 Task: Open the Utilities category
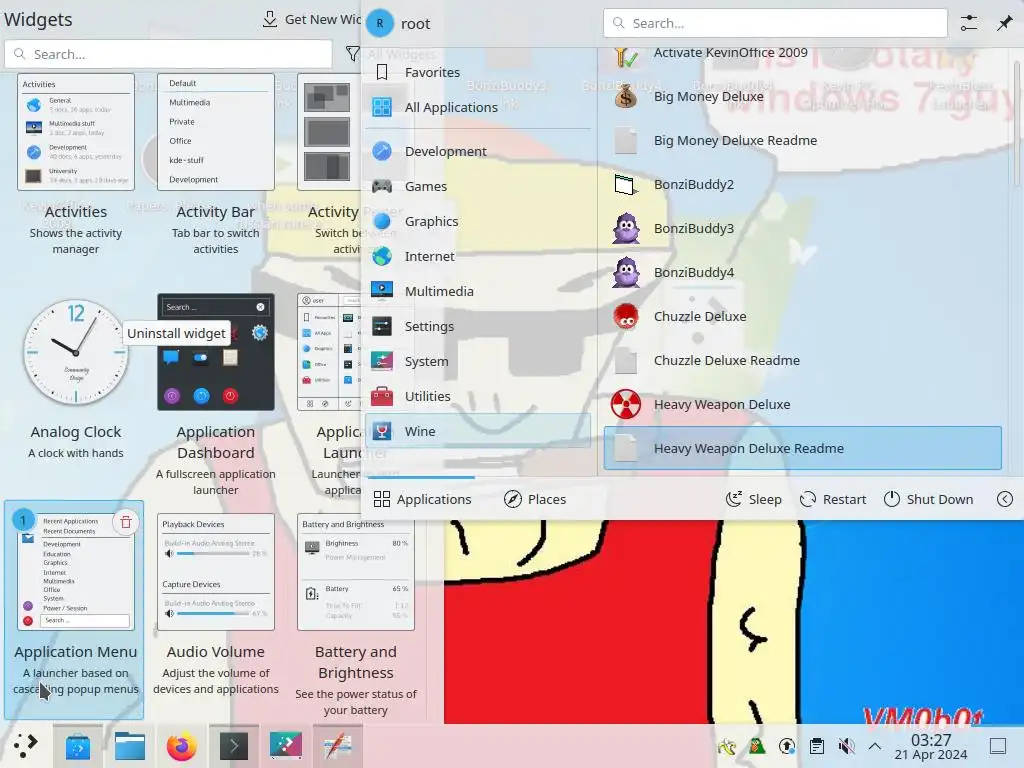[x=477, y=396]
